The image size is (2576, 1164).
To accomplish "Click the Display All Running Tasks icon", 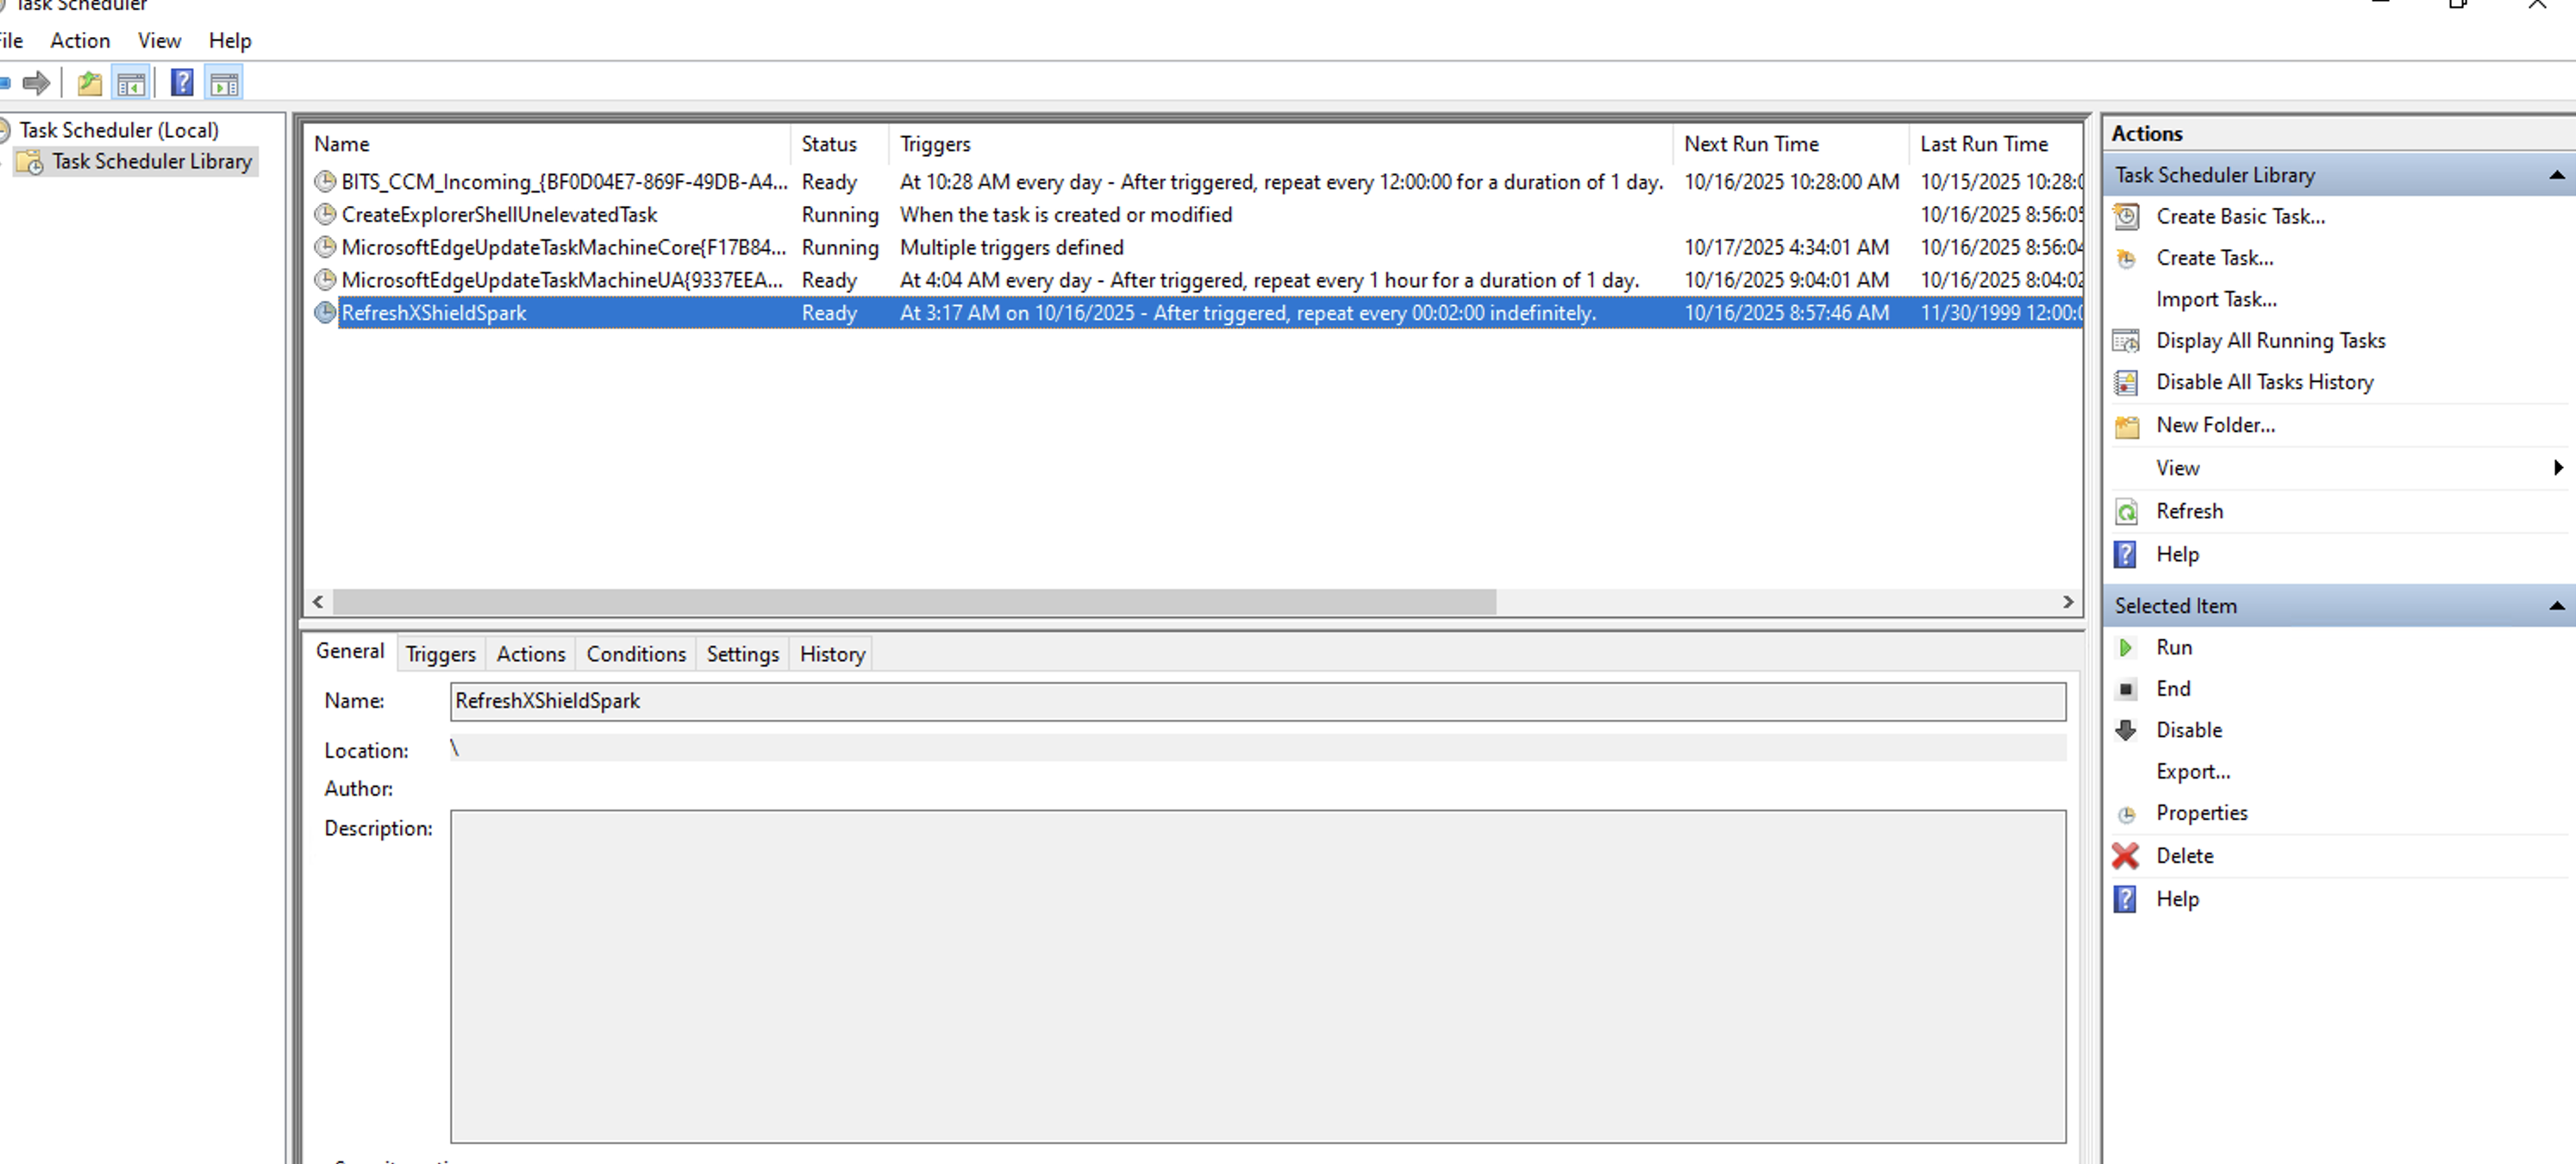I will [x=2126, y=341].
